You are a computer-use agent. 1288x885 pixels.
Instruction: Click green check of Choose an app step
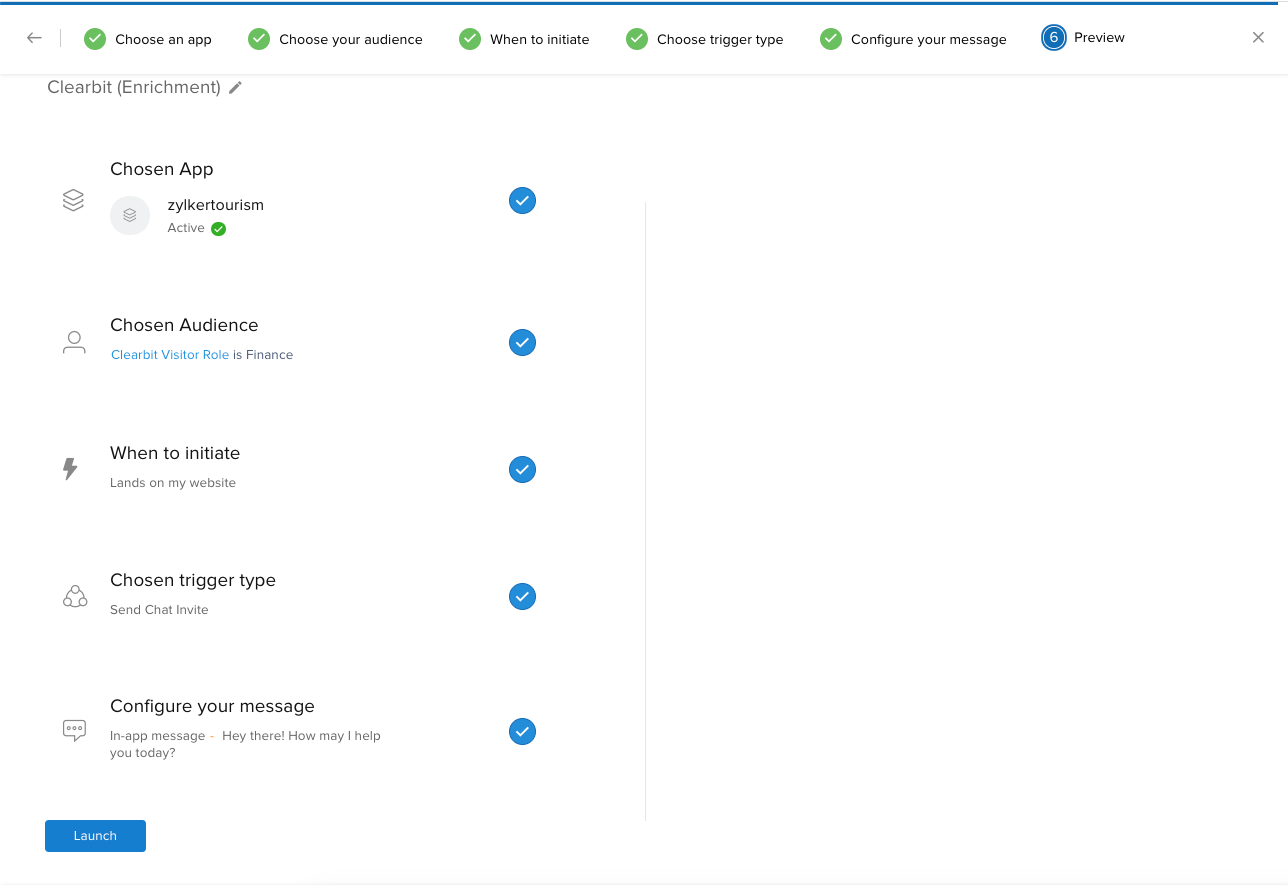(x=95, y=39)
